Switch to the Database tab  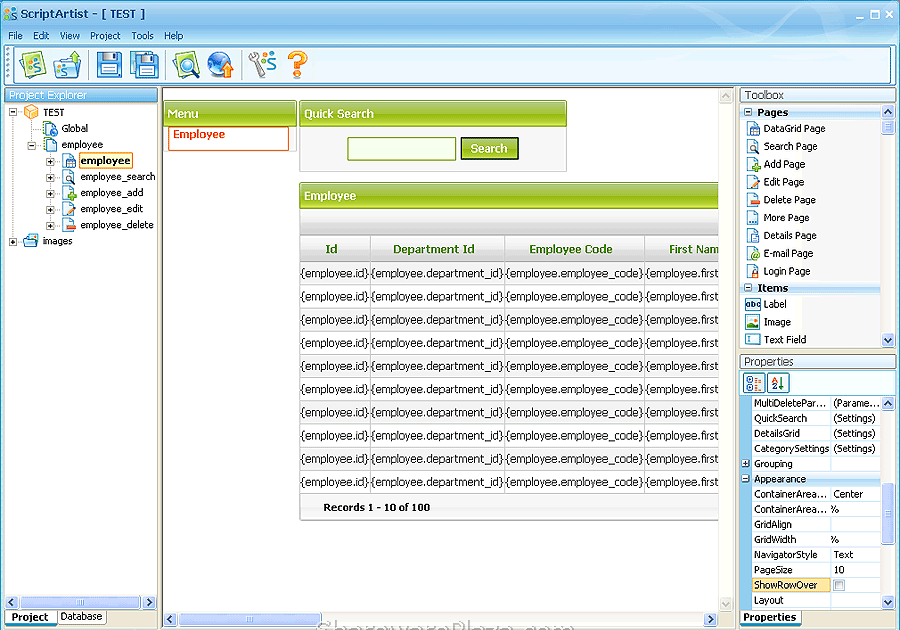tap(81, 616)
